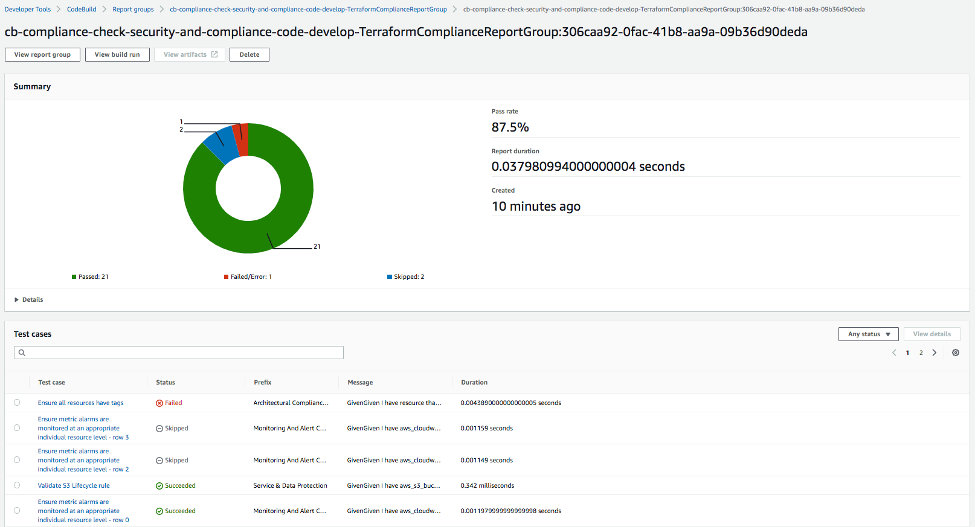Open metric alarms test case row 2
This screenshot has width=977, height=527.
pos(83,460)
